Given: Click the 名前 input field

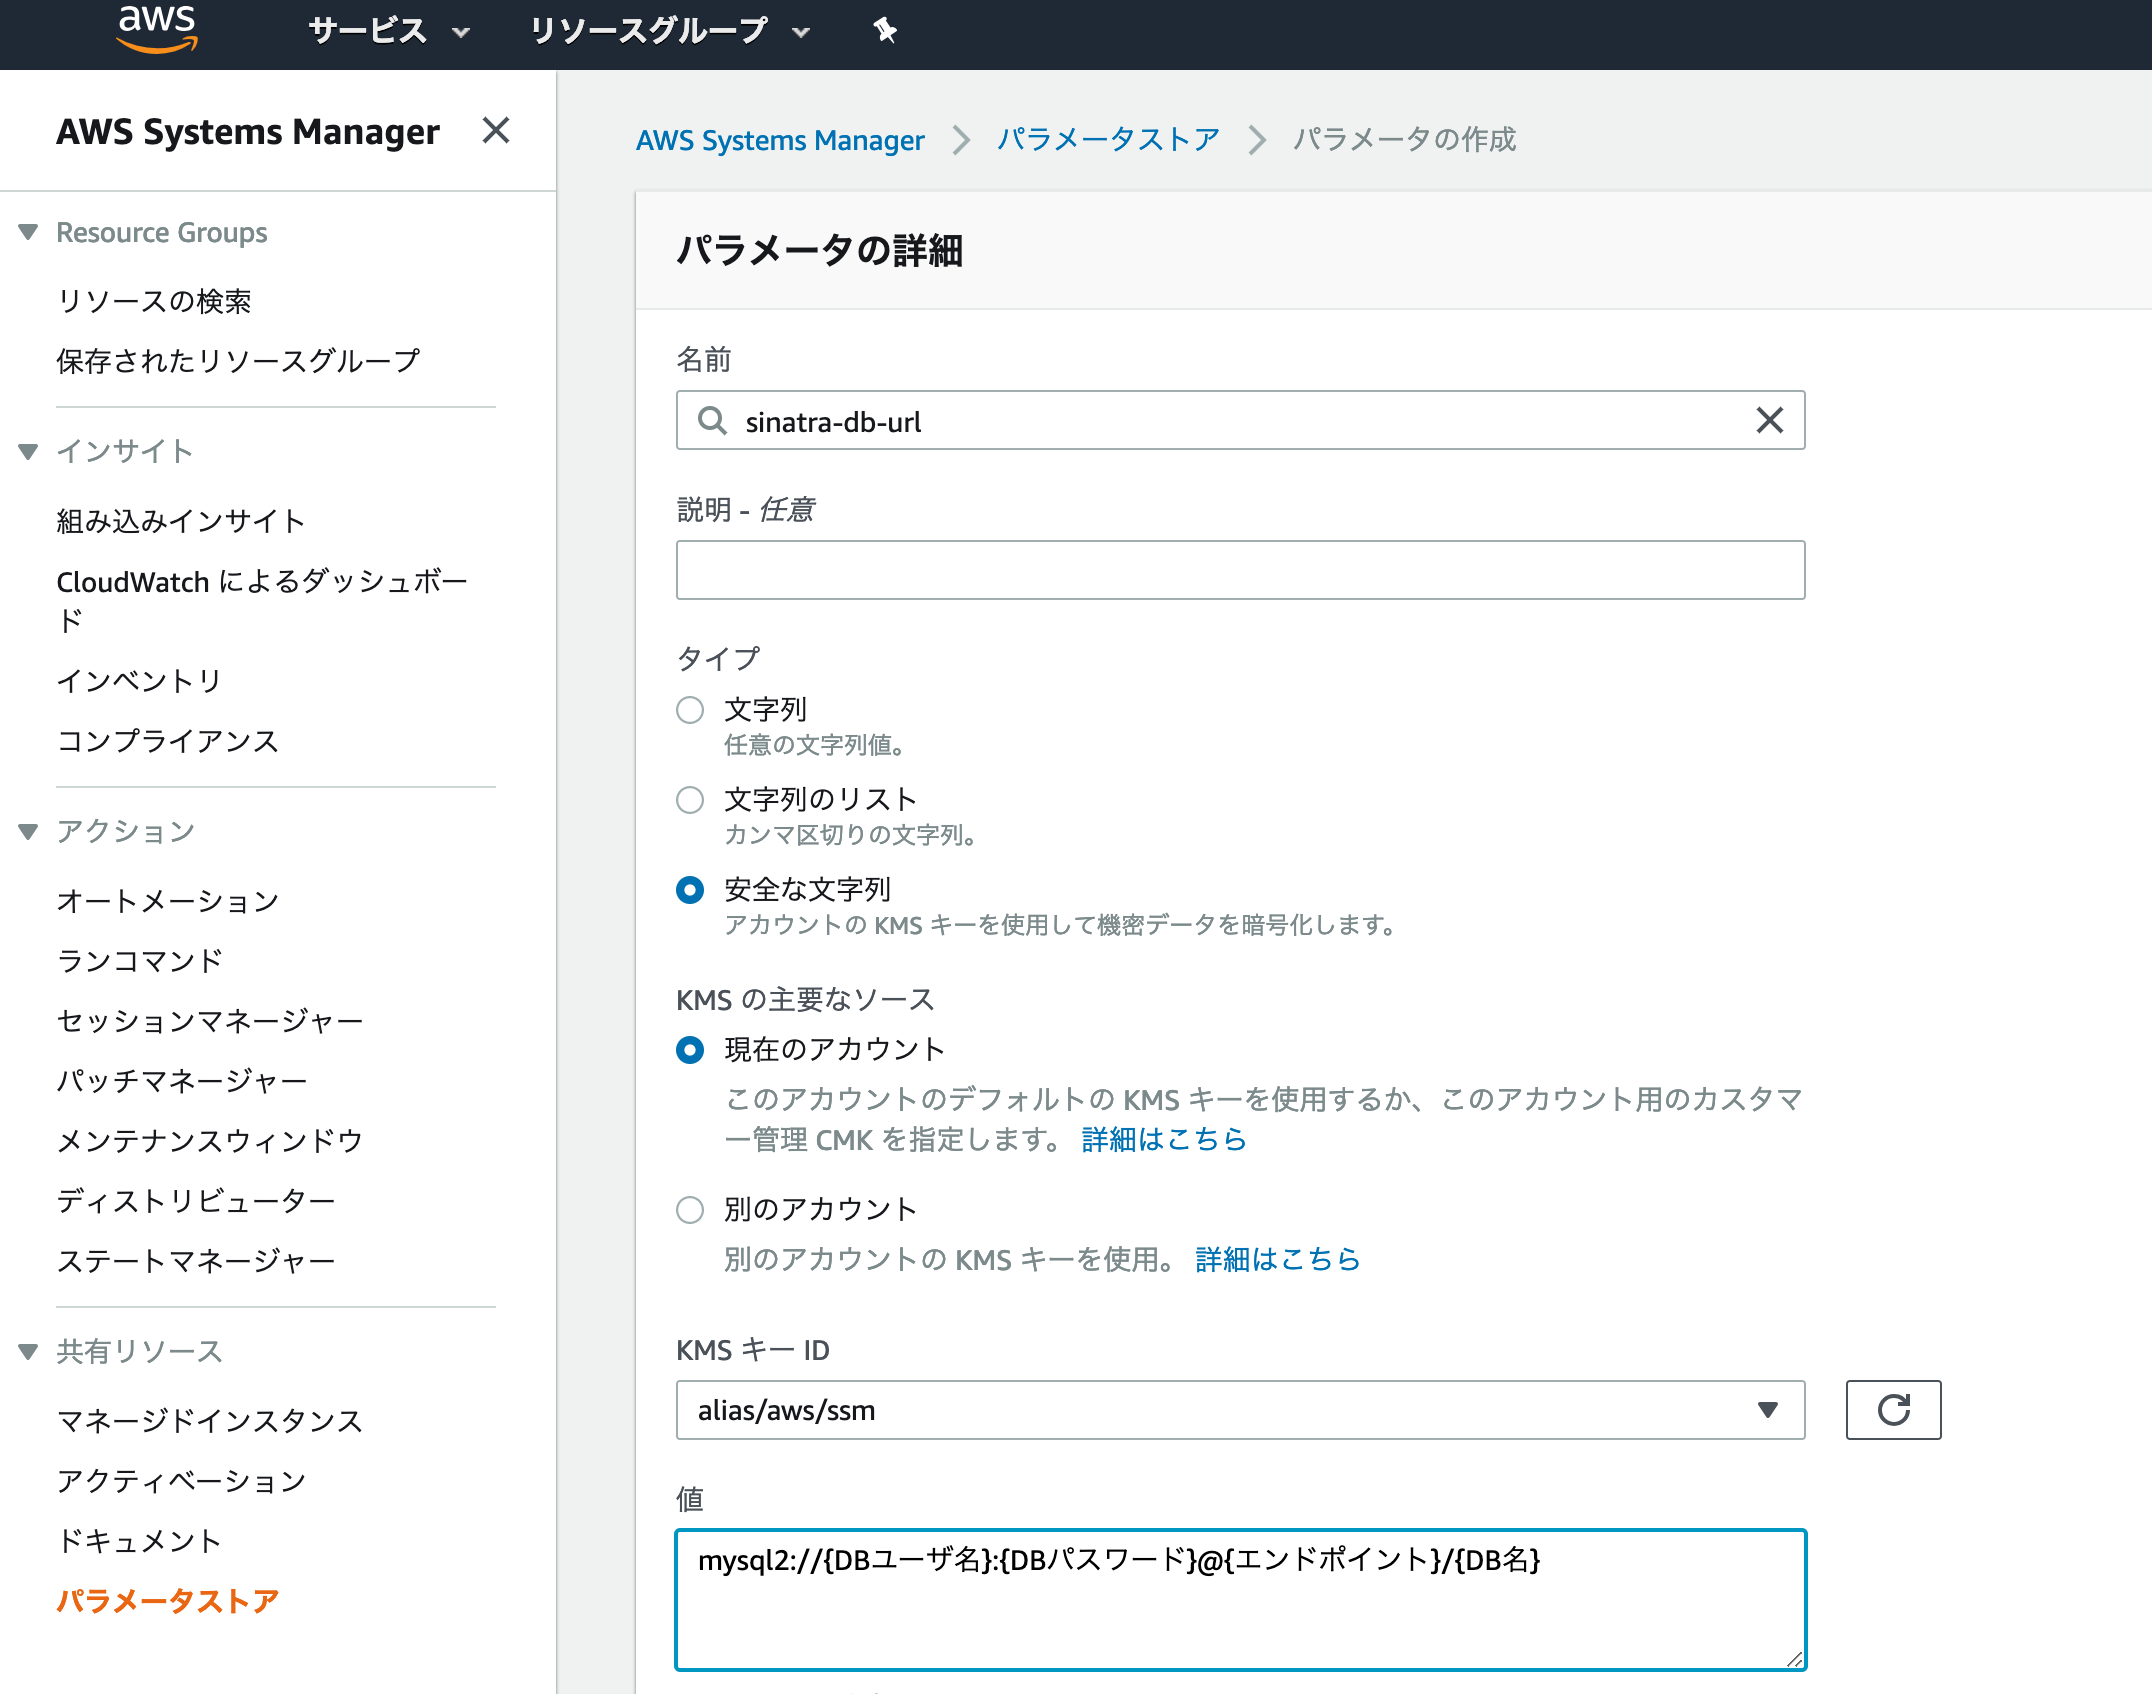Looking at the screenshot, I should point(1240,421).
